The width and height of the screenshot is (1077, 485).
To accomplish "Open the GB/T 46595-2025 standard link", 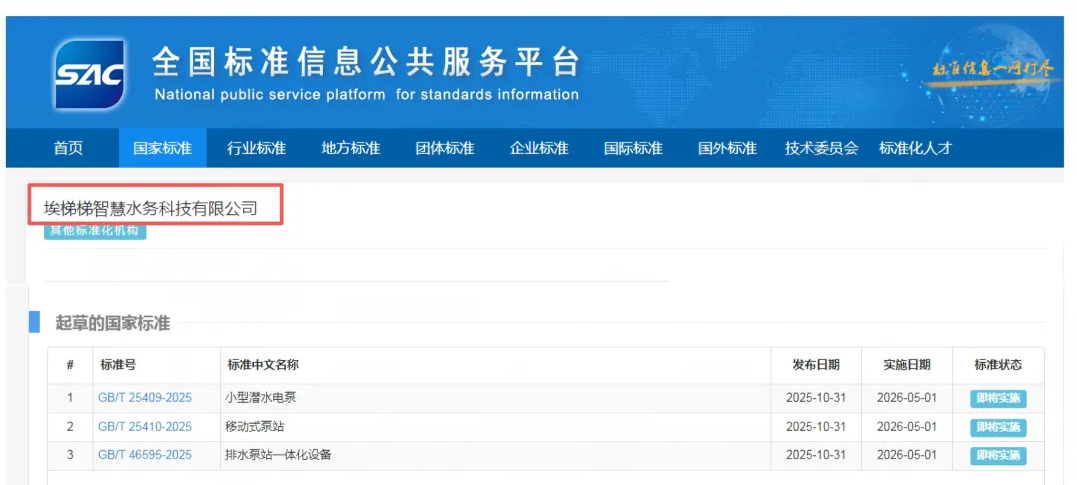I will 145,455.
